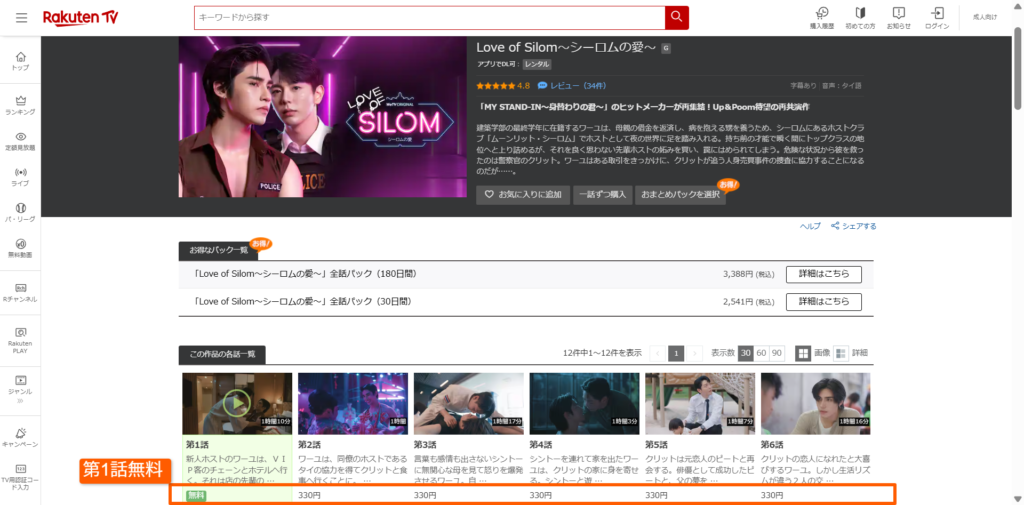Screen dimensions: 1024x505
Task: Click the 第2話 episode title
Action: pyautogui.click(x=308, y=445)
